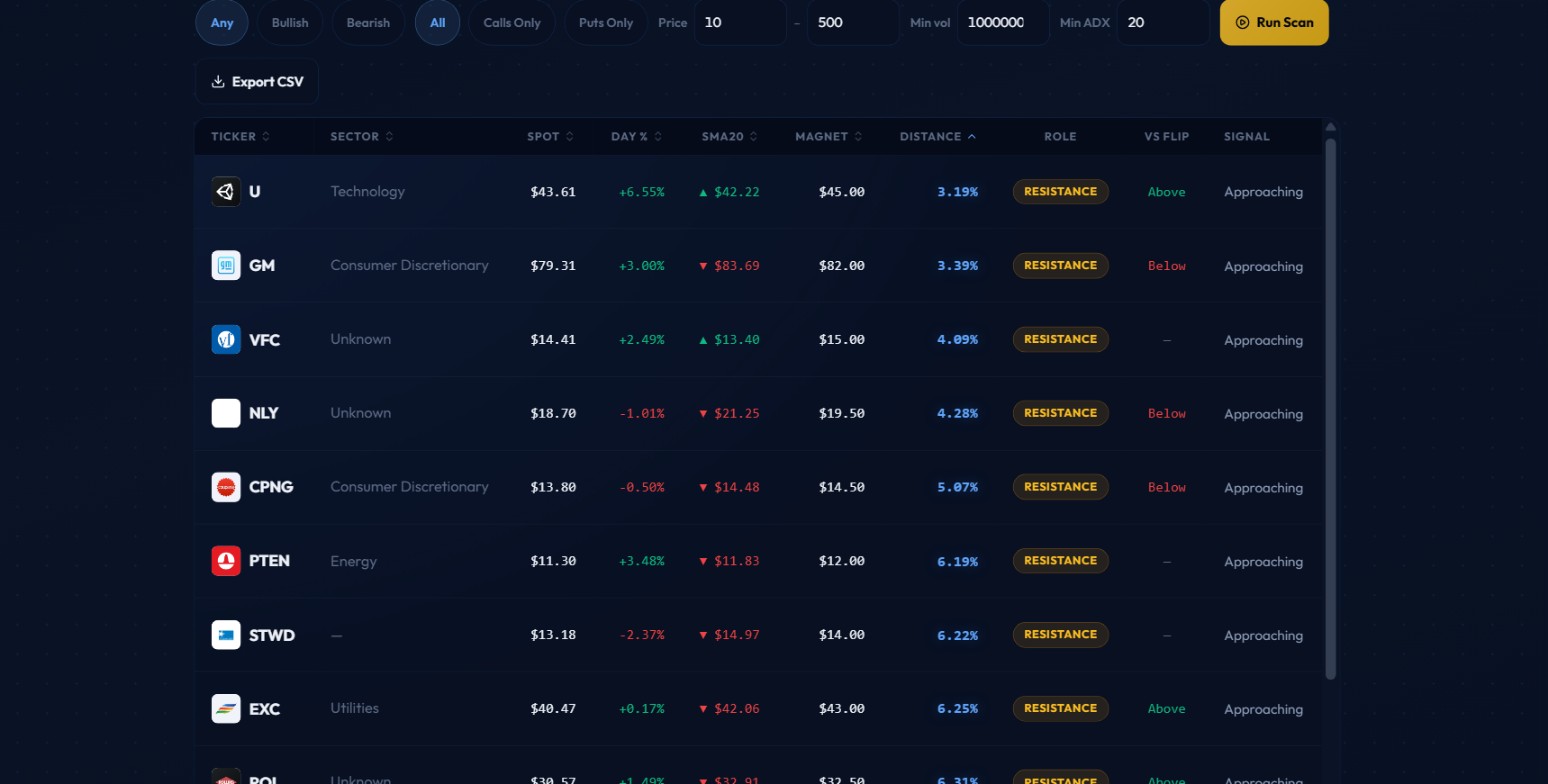Select the All options filter
Image resolution: width=1548 pixels, height=784 pixels.
tap(437, 22)
